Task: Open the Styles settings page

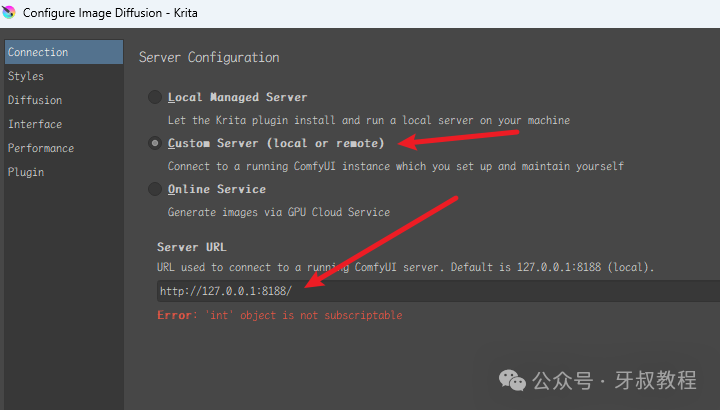Action: (64, 76)
